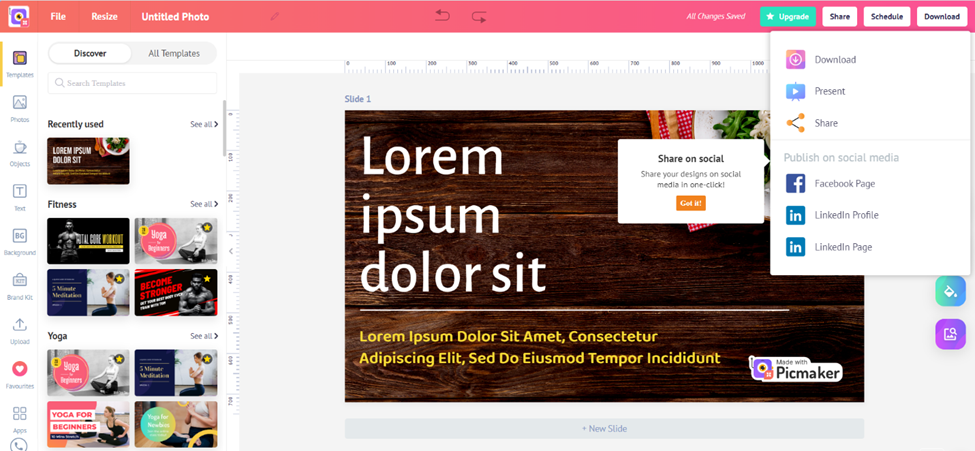Click the Facebook Page icon
The image size is (975, 451).
[795, 184]
